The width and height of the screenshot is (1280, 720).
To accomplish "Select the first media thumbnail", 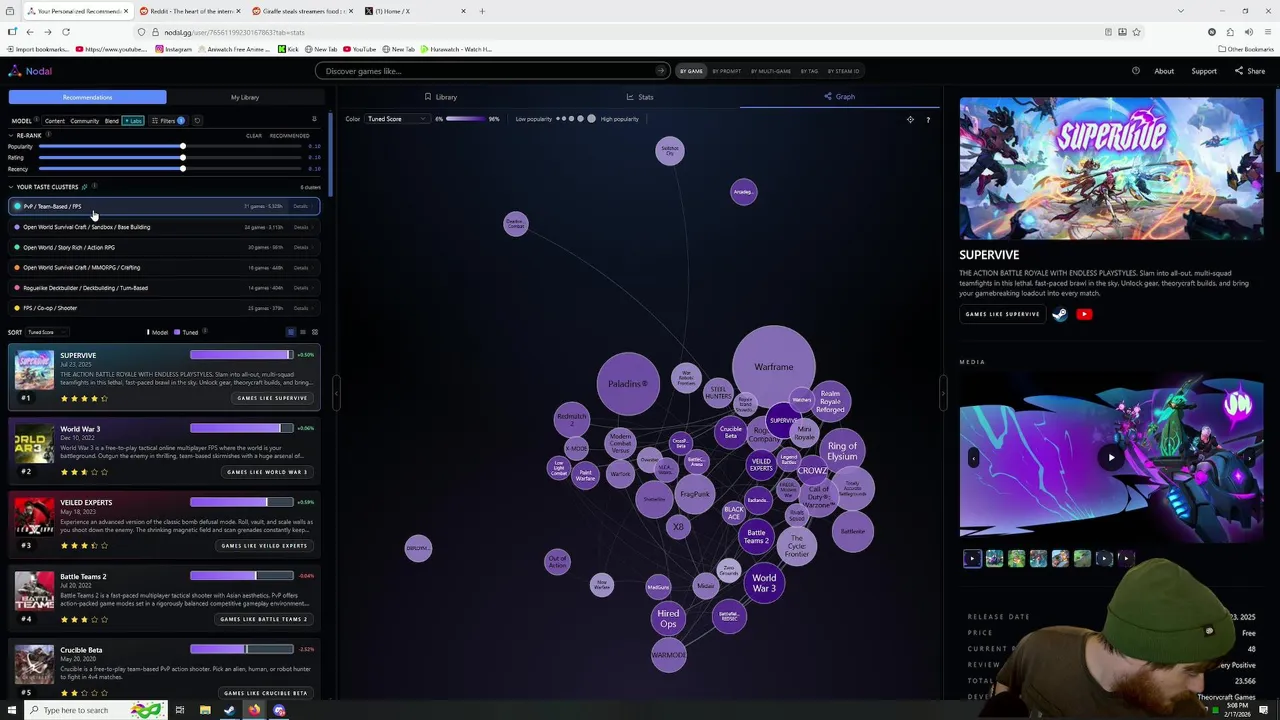I will pos(972,559).
